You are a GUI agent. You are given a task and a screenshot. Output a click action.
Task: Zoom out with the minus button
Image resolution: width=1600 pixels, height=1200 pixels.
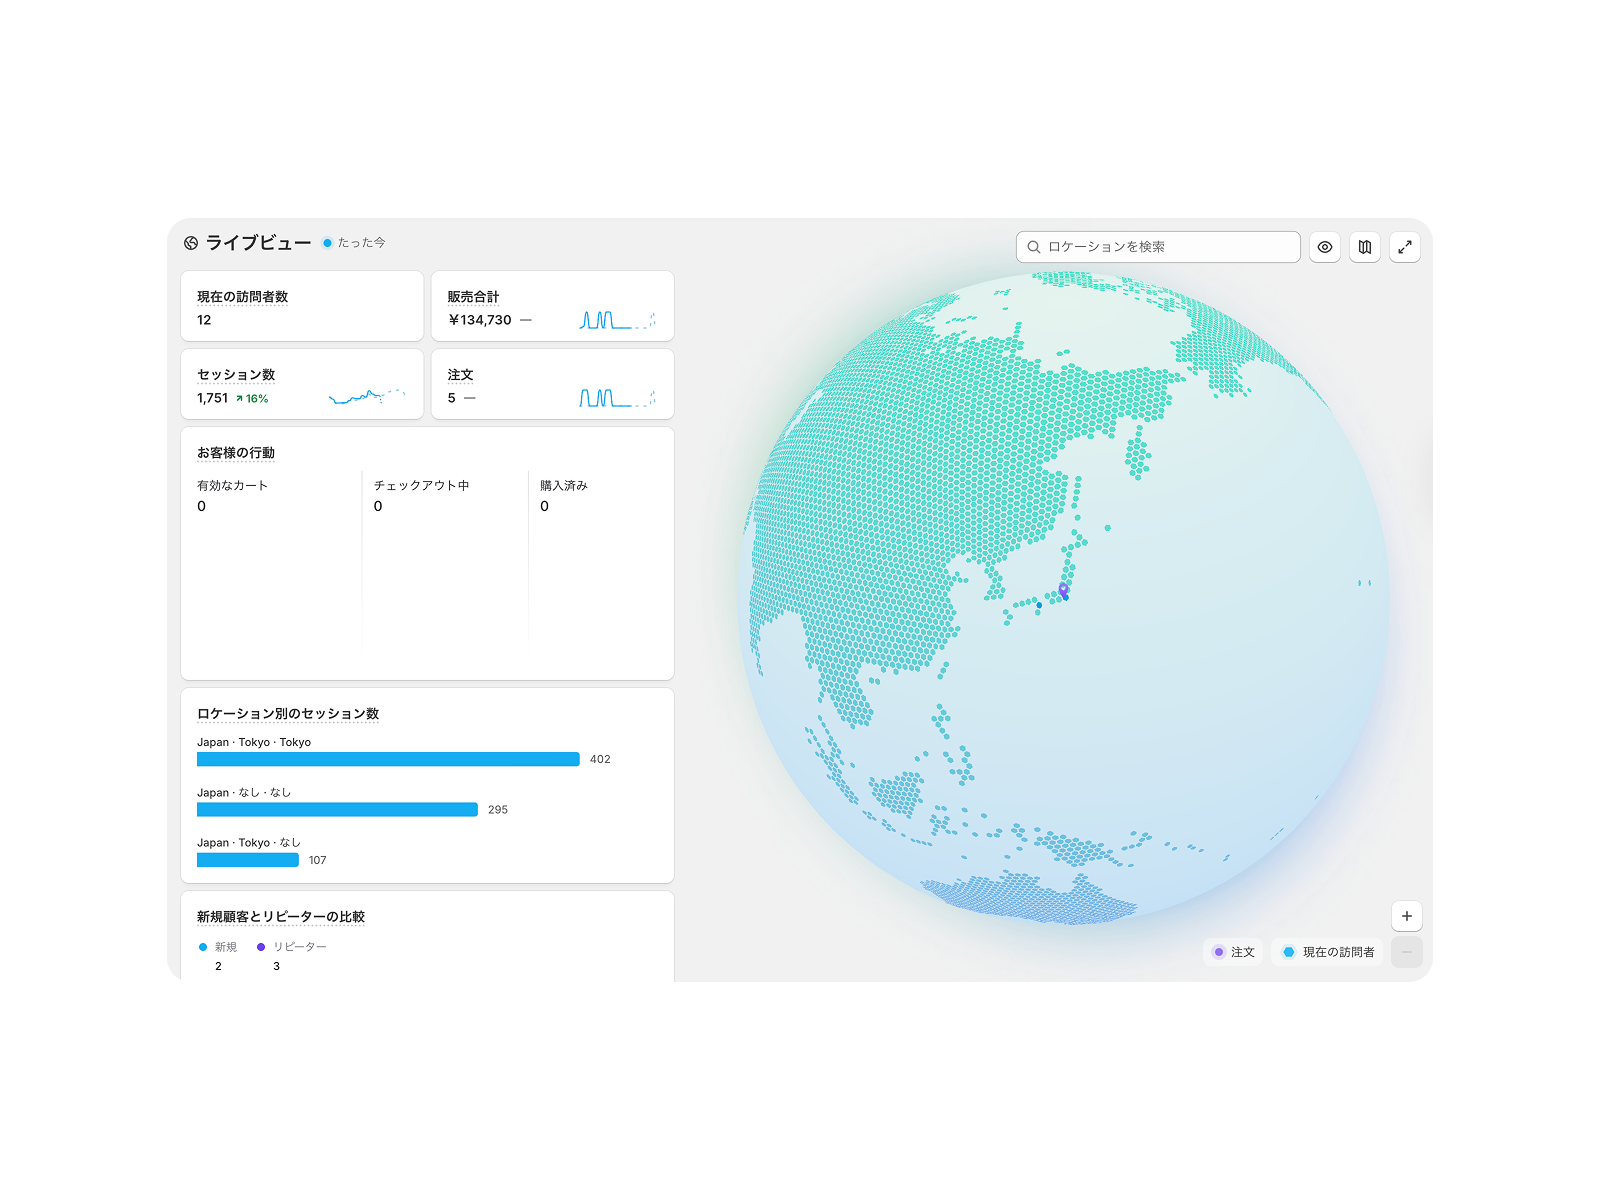point(1407,952)
